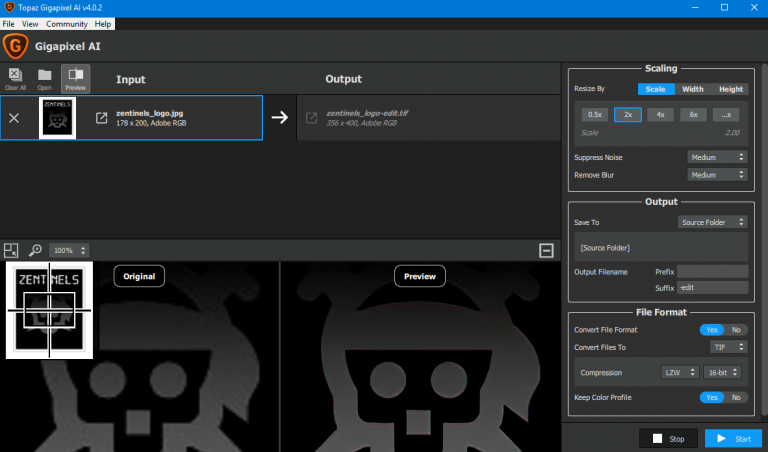Open the 100% zoom level dropdown
The image size is (768, 452).
pos(69,250)
